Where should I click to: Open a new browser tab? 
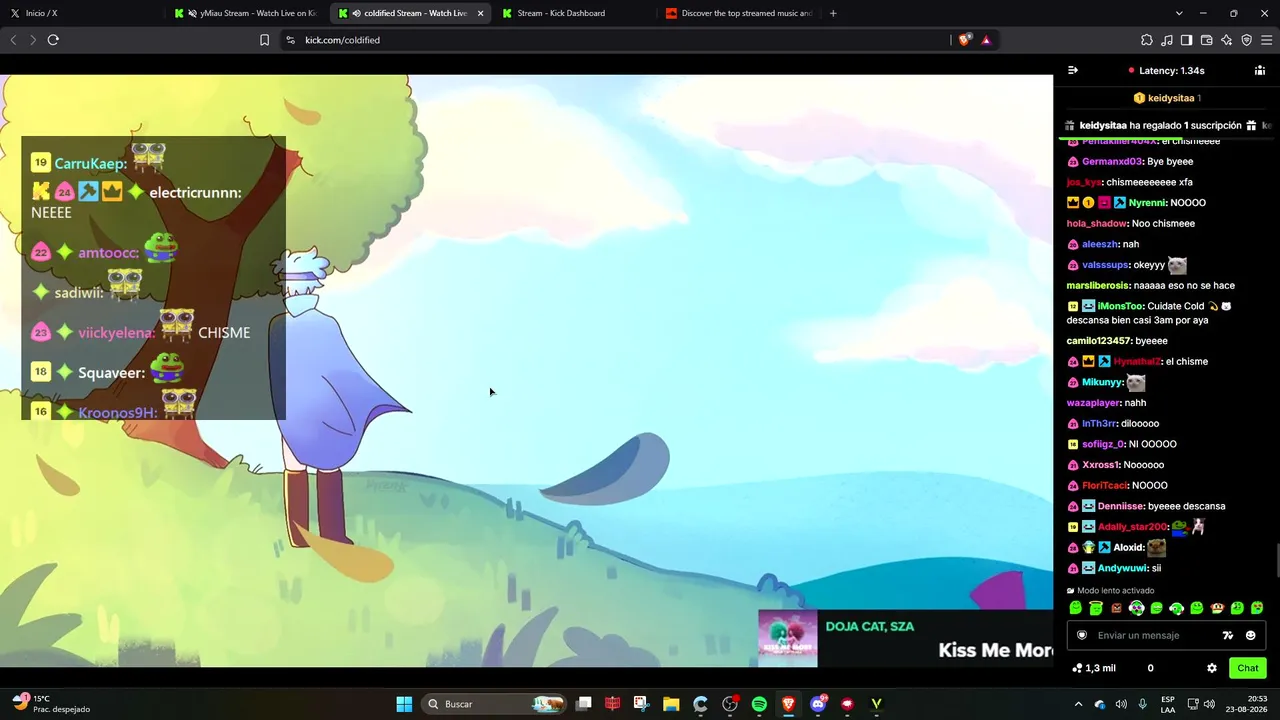(x=833, y=13)
